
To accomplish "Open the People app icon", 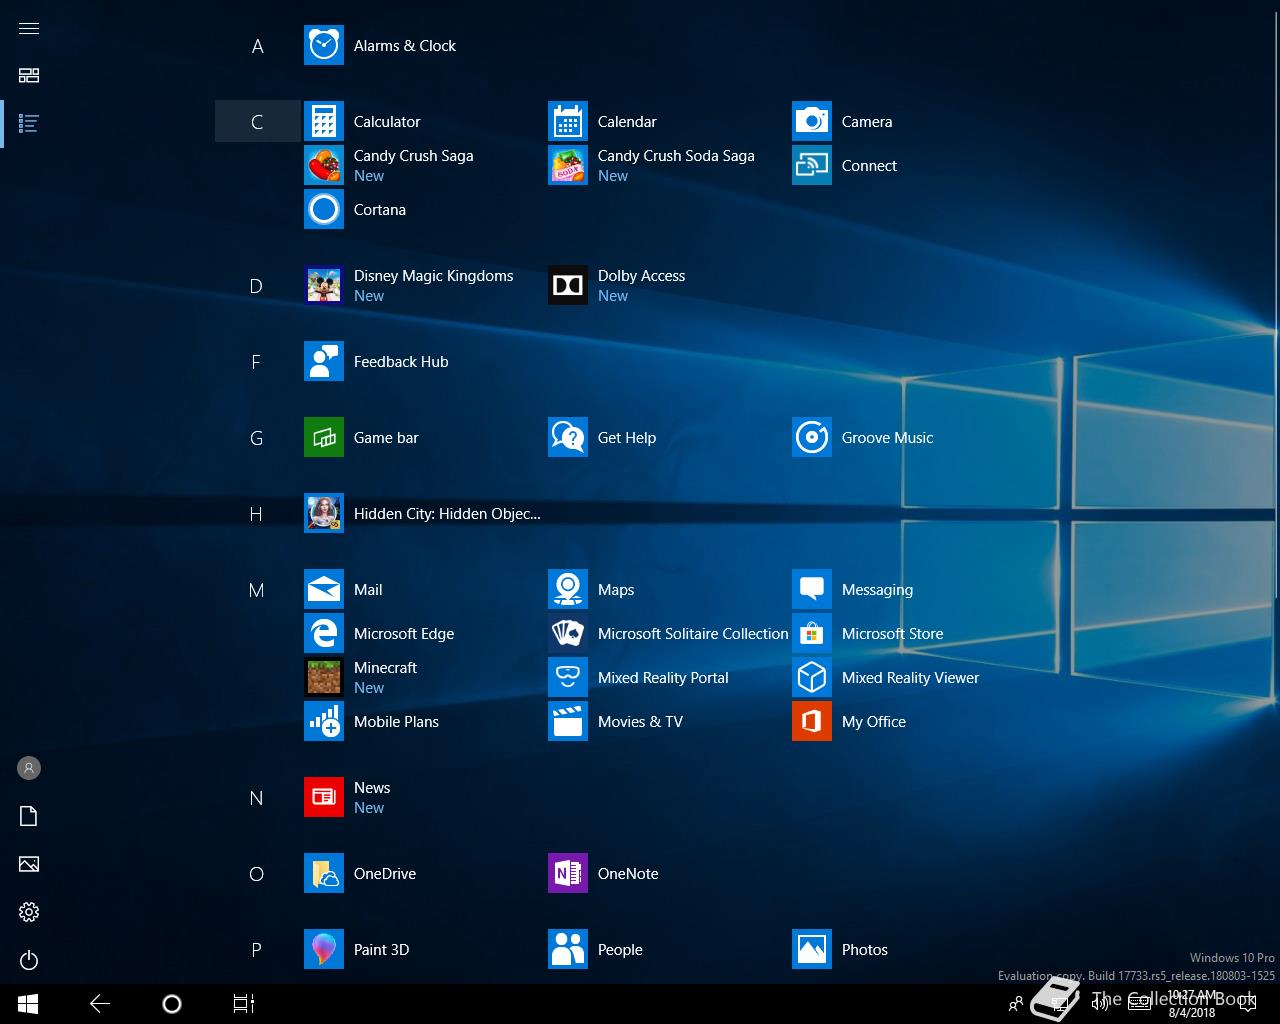I will pos(568,950).
